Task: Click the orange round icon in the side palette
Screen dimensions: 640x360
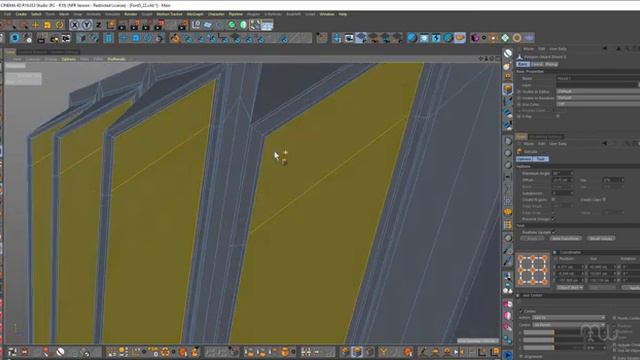Action: pyautogui.click(x=508, y=212)
